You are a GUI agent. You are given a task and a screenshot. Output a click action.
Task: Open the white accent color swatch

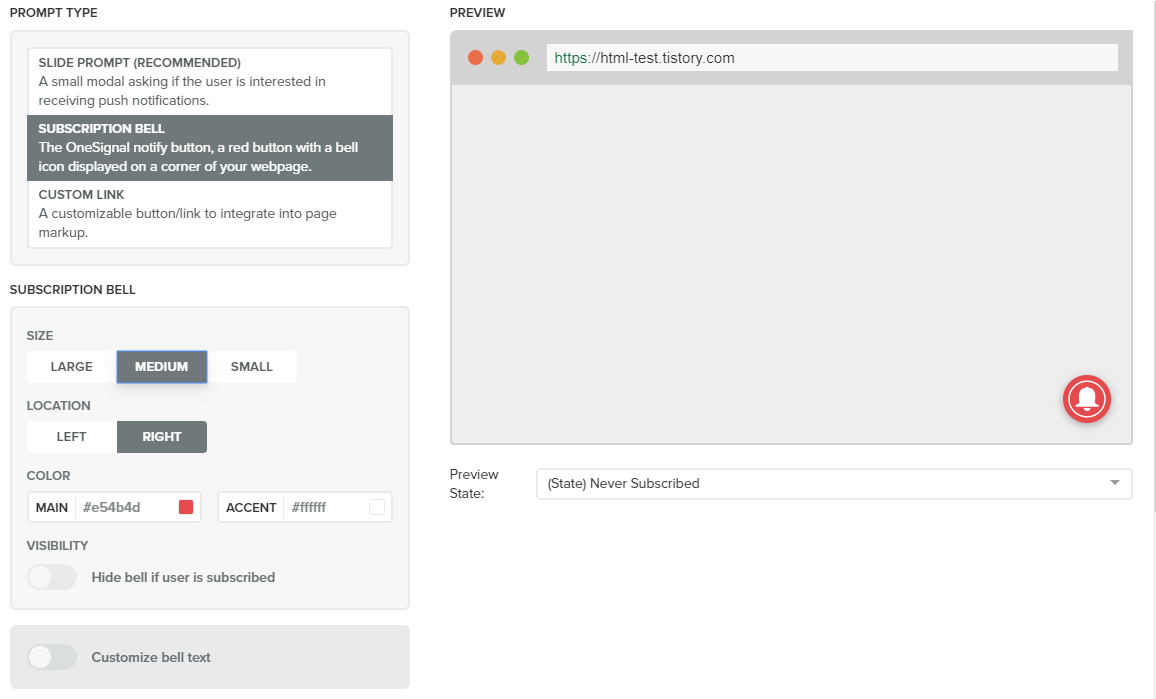pos(377,507)
